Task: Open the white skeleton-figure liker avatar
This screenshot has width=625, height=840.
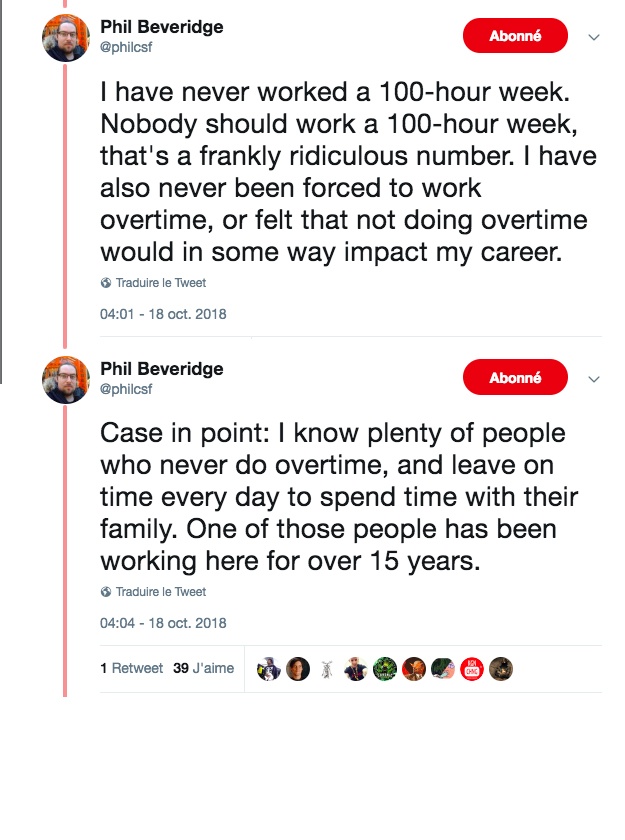Action: coord(327,669)
